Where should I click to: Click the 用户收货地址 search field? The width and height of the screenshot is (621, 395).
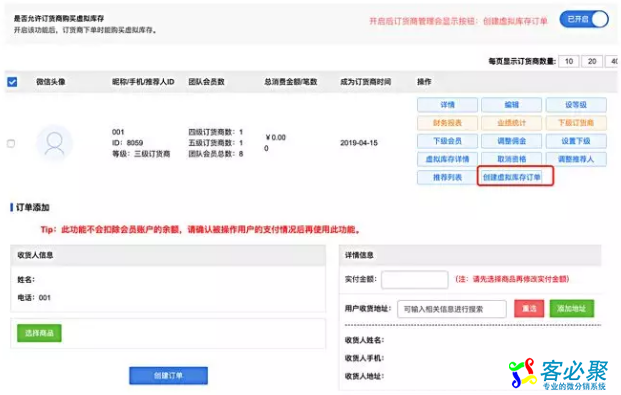(x=452, y=309)
